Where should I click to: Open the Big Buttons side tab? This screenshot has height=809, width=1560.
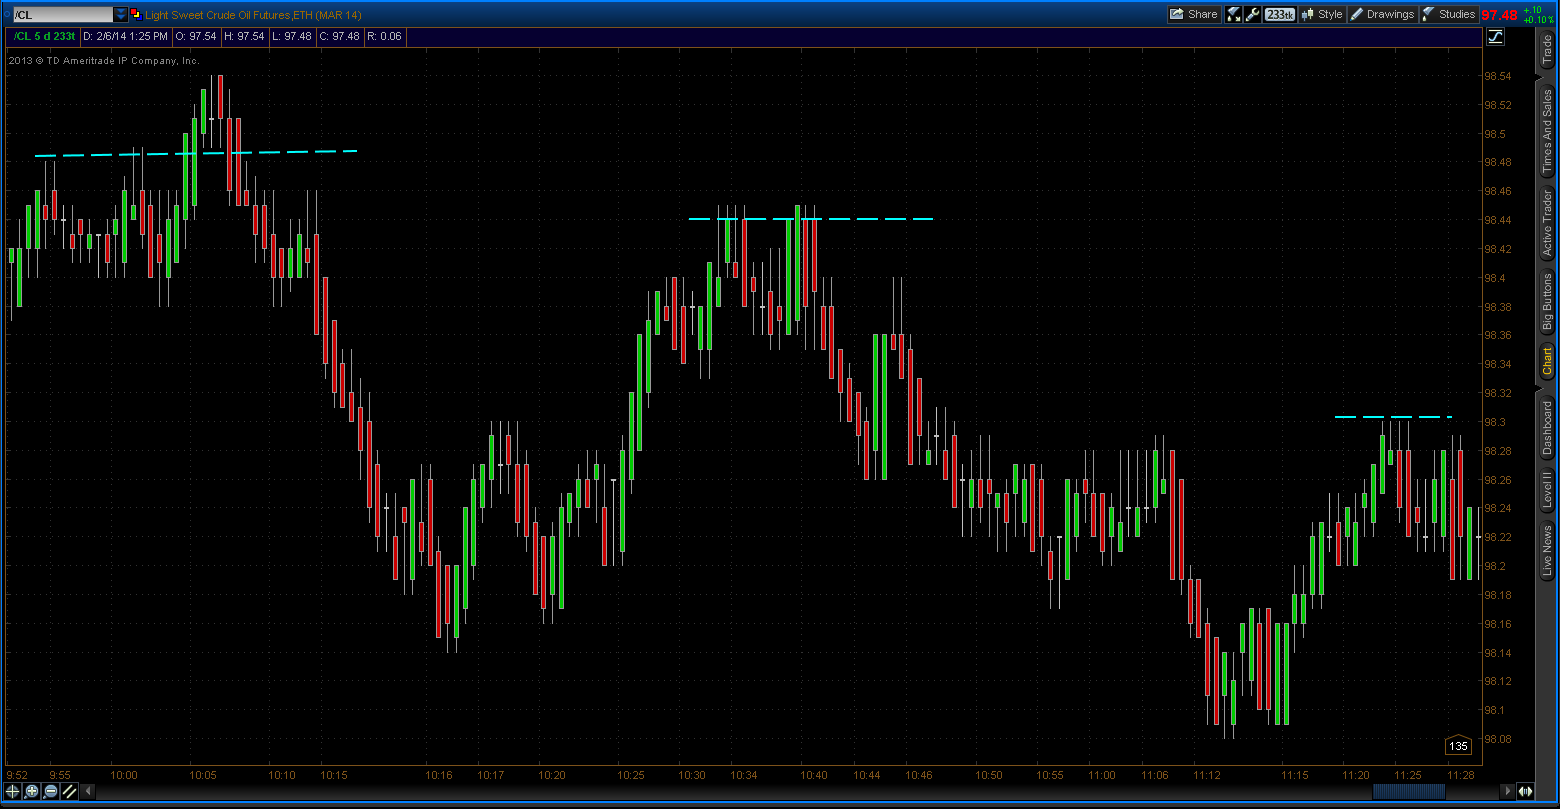pyautogui.click(x=1547, y=302)
